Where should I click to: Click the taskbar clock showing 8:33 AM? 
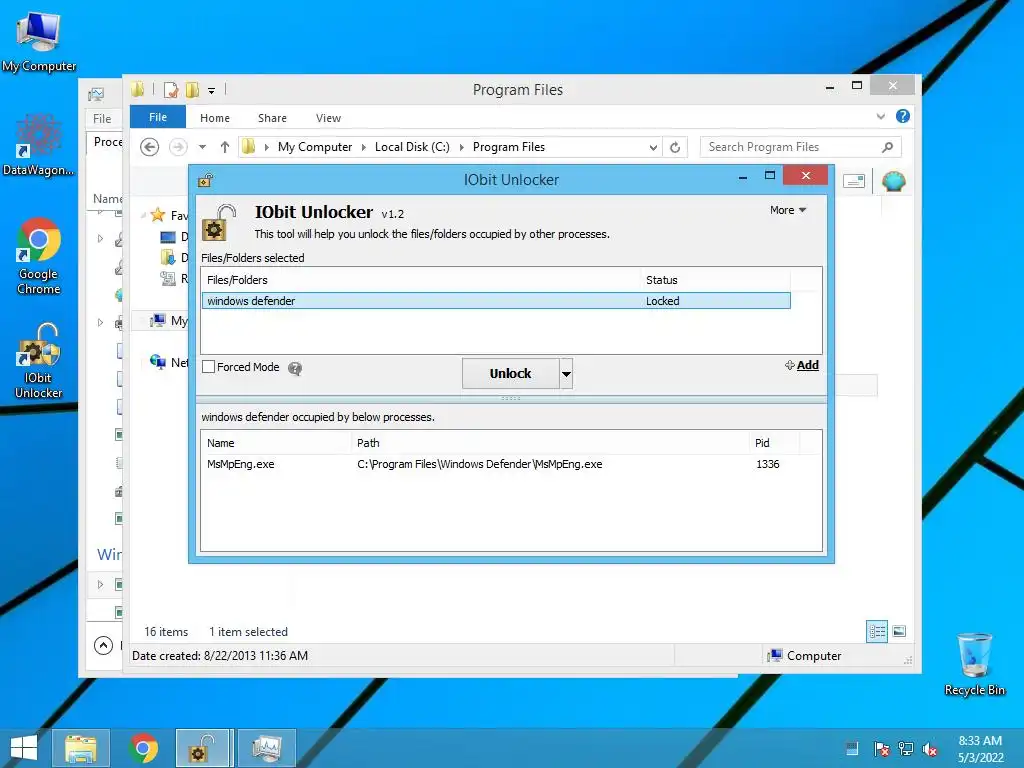[980, 749]
